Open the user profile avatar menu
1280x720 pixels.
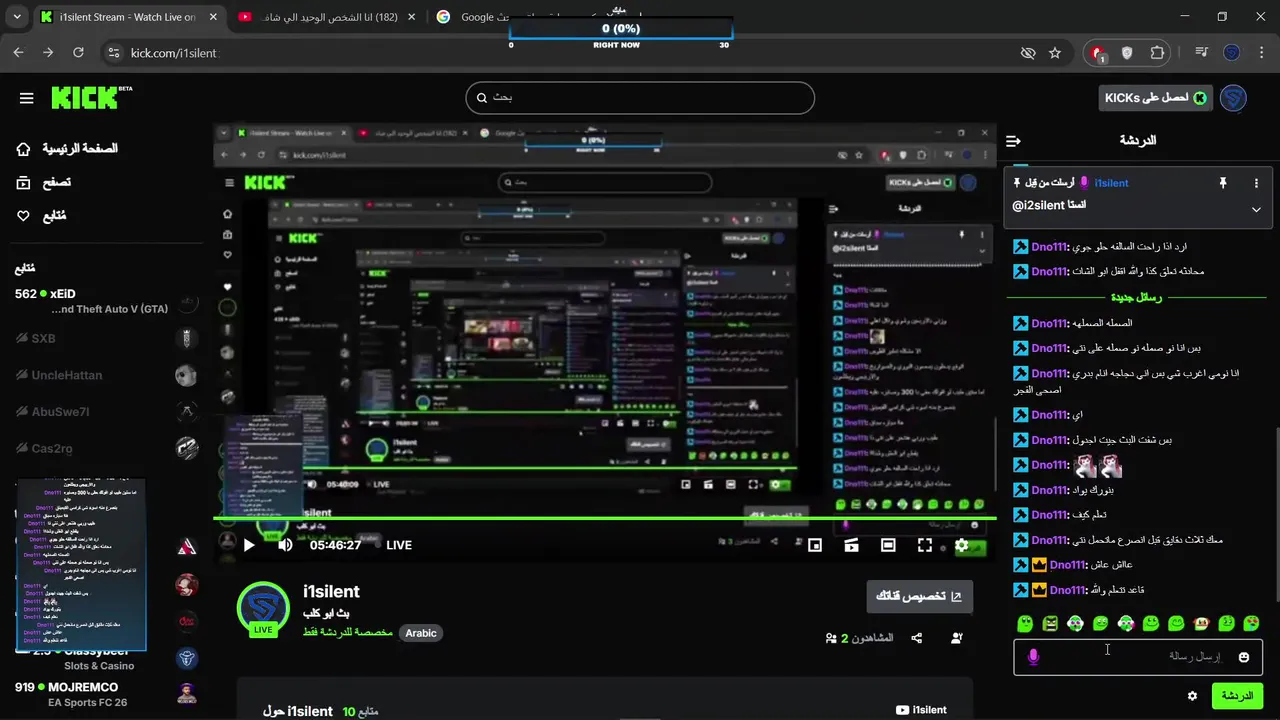coord(1233,98)
